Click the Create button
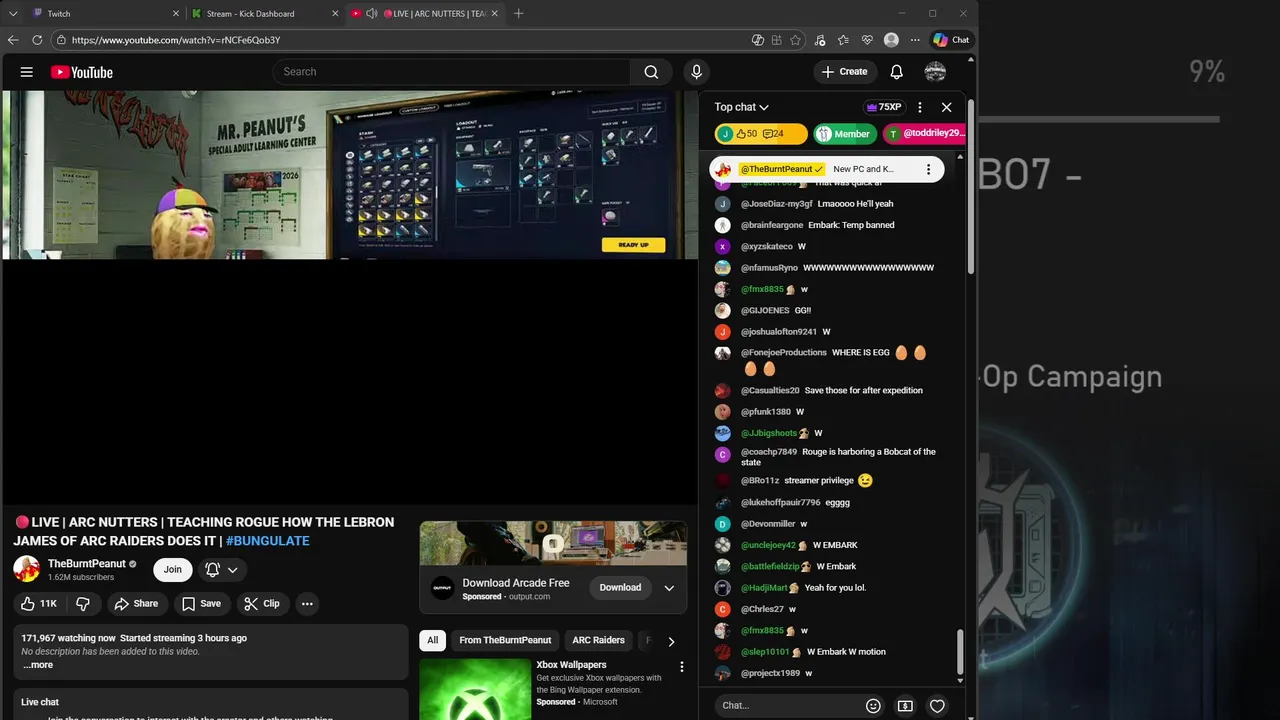This screenshot has width=1280, height=720. coord(845,72)
